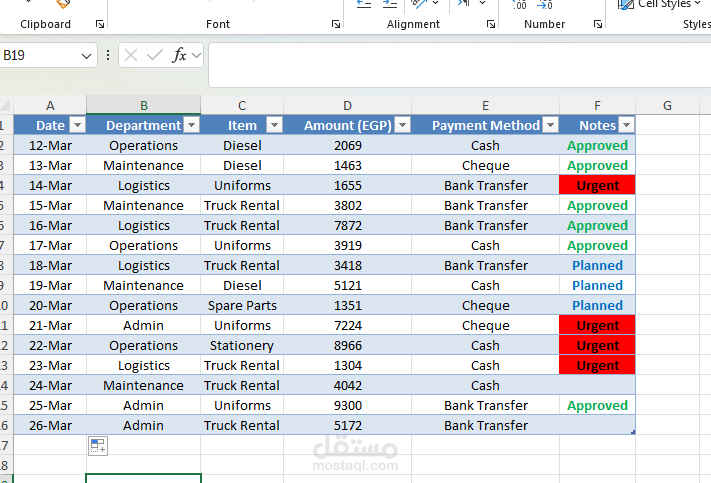Screen dimensions: 711x483
Task: Click the Decrease Indent icon
Action: pyautogui.click(x=364, y=4)
